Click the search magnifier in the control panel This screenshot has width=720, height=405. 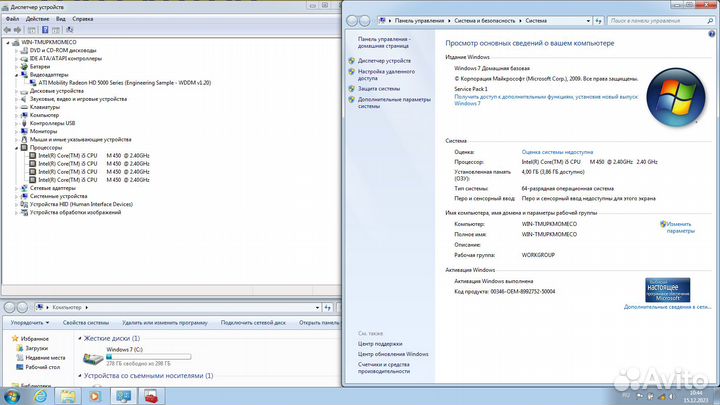(710, 21)
